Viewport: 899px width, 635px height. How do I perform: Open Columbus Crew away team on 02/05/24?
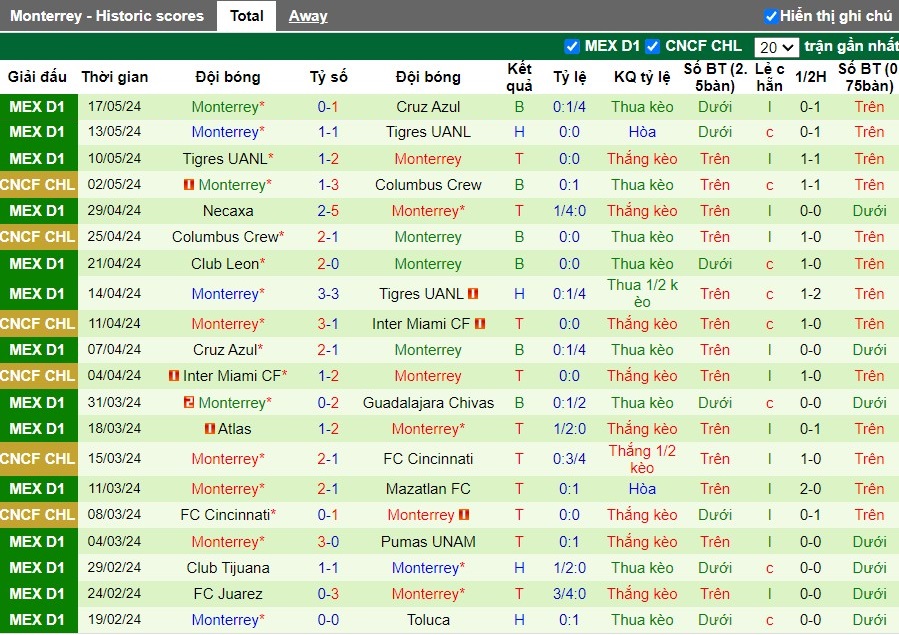pos(428,185)
